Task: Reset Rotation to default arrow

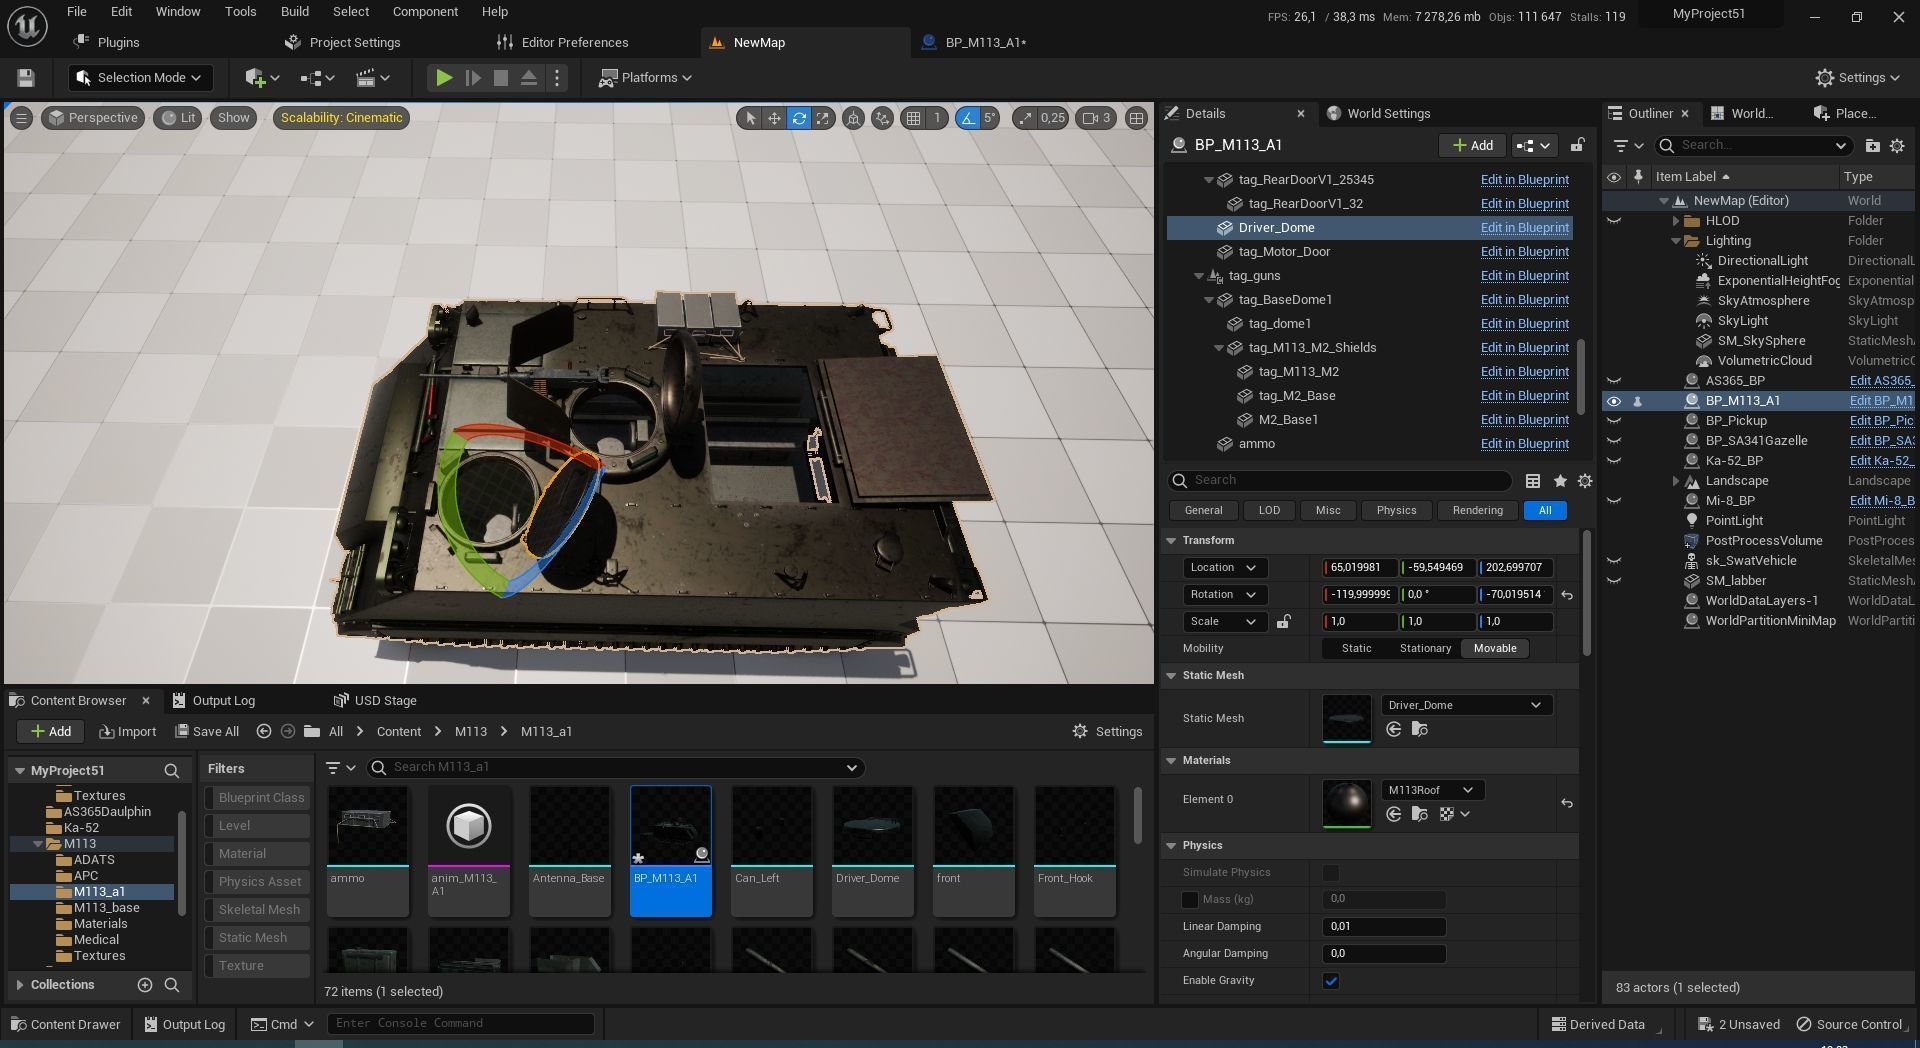Action: pos(1567,595)
